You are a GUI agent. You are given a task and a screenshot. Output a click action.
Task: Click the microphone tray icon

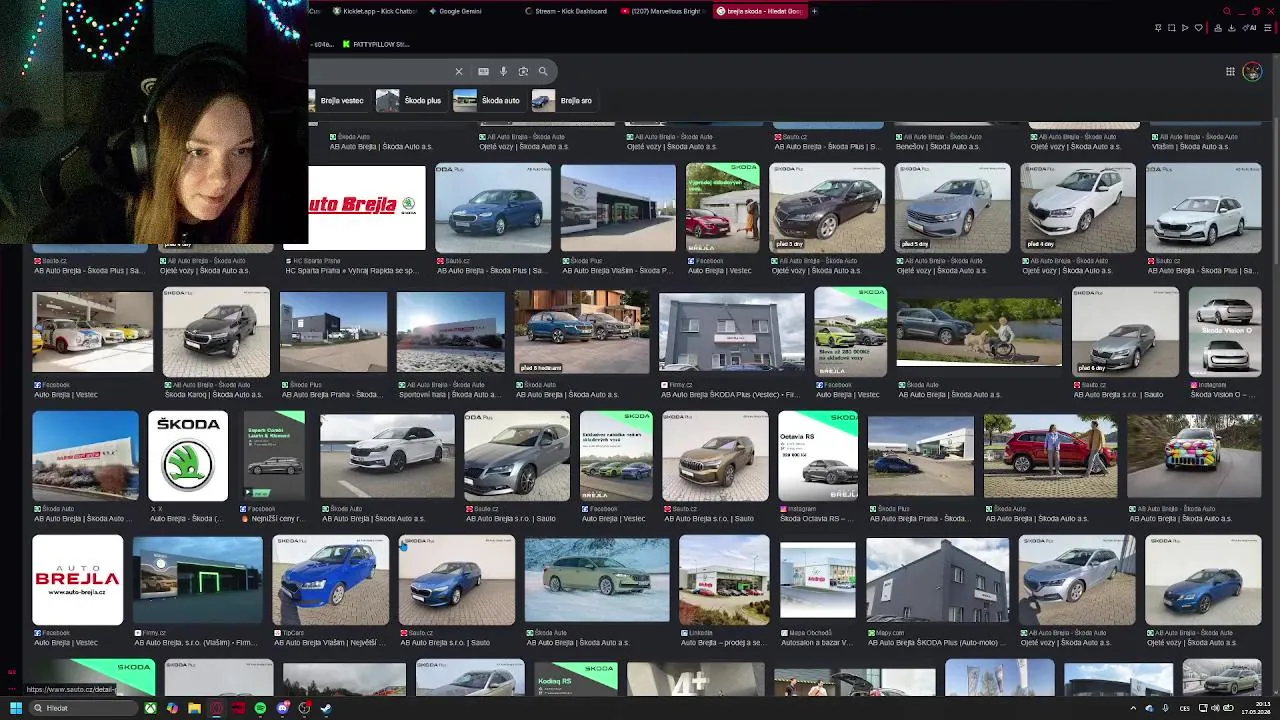pos(1165,708)
